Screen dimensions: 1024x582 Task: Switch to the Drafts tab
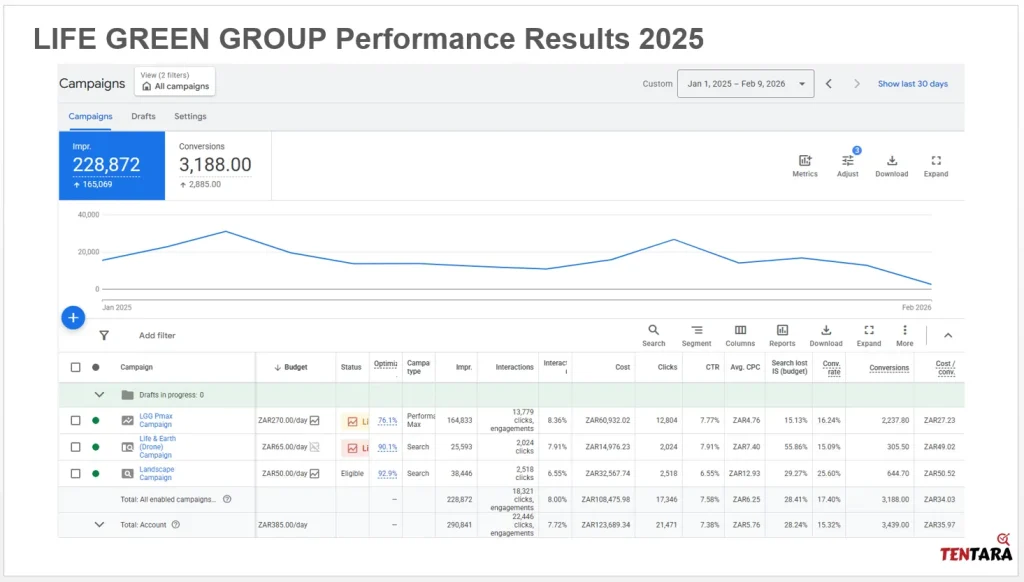[143, 117]
